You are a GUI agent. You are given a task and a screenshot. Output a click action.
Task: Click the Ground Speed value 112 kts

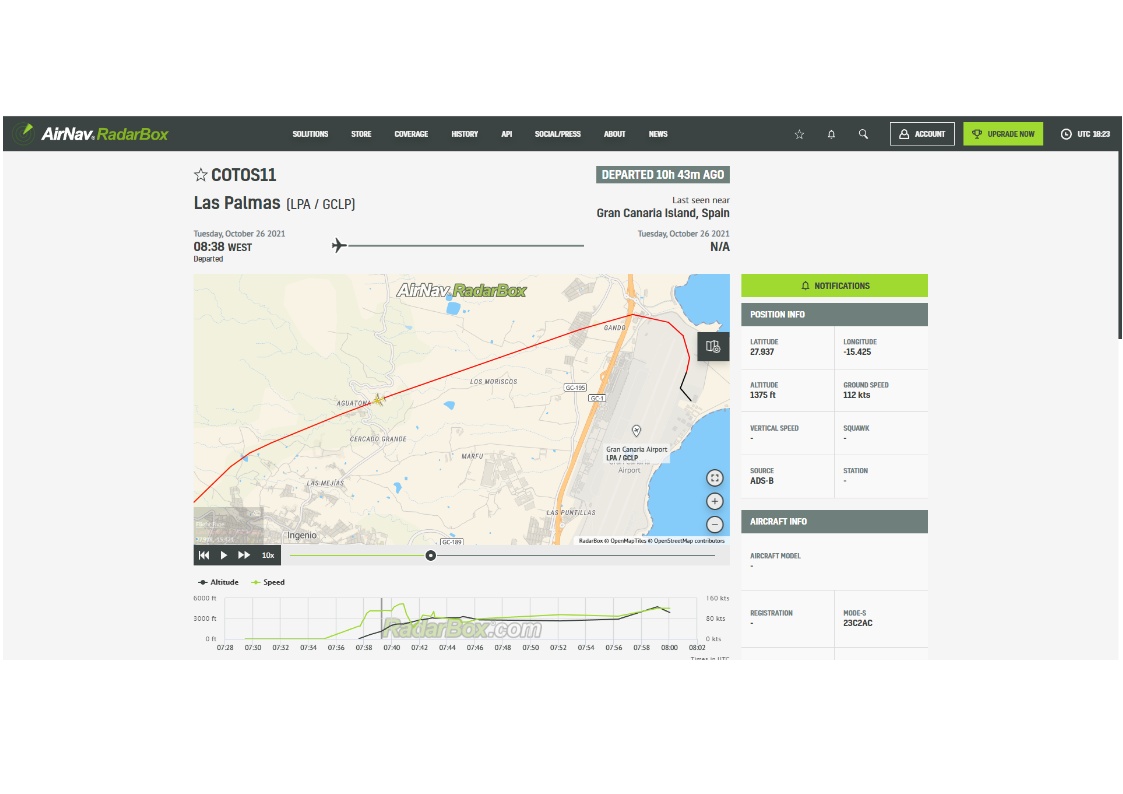pyautogui.click(x=857, y=395)
